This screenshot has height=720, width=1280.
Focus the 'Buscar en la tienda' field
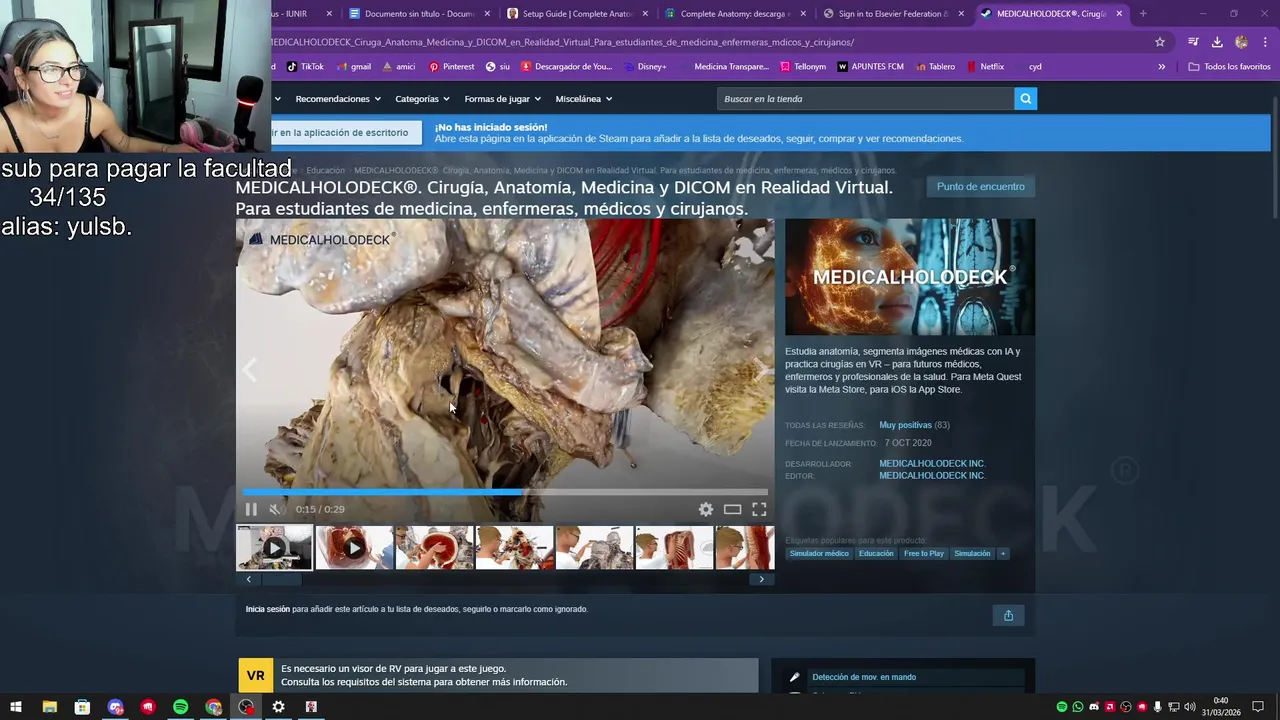point(865,99)
